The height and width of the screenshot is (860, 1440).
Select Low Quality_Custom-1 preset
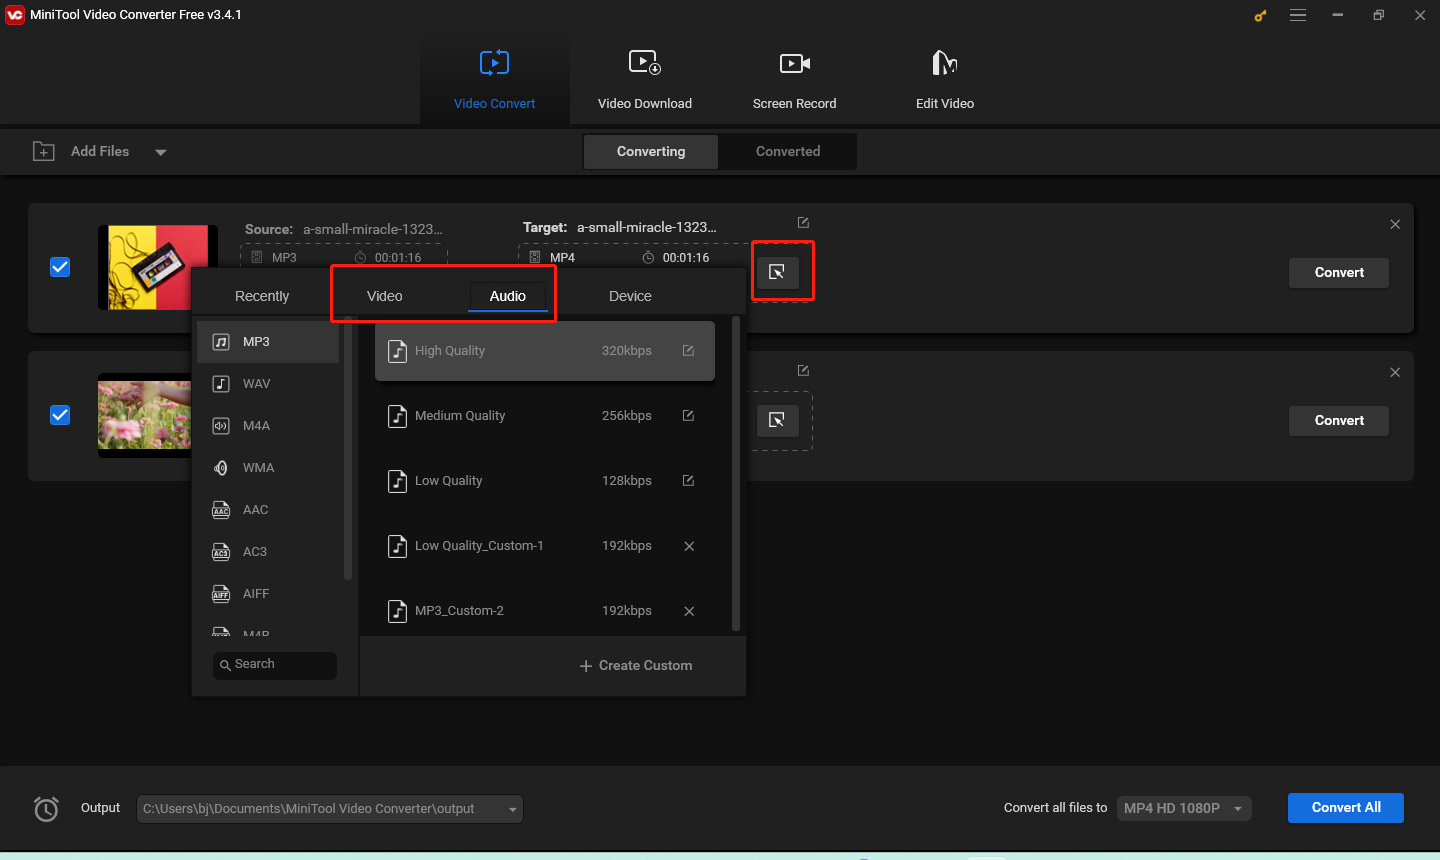545,546
